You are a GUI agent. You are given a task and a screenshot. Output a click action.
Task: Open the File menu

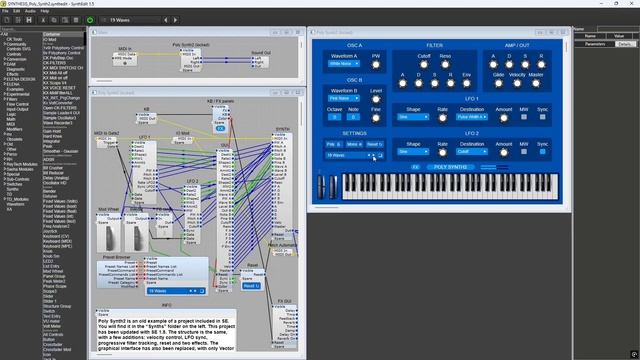click(x=5, y=11)
